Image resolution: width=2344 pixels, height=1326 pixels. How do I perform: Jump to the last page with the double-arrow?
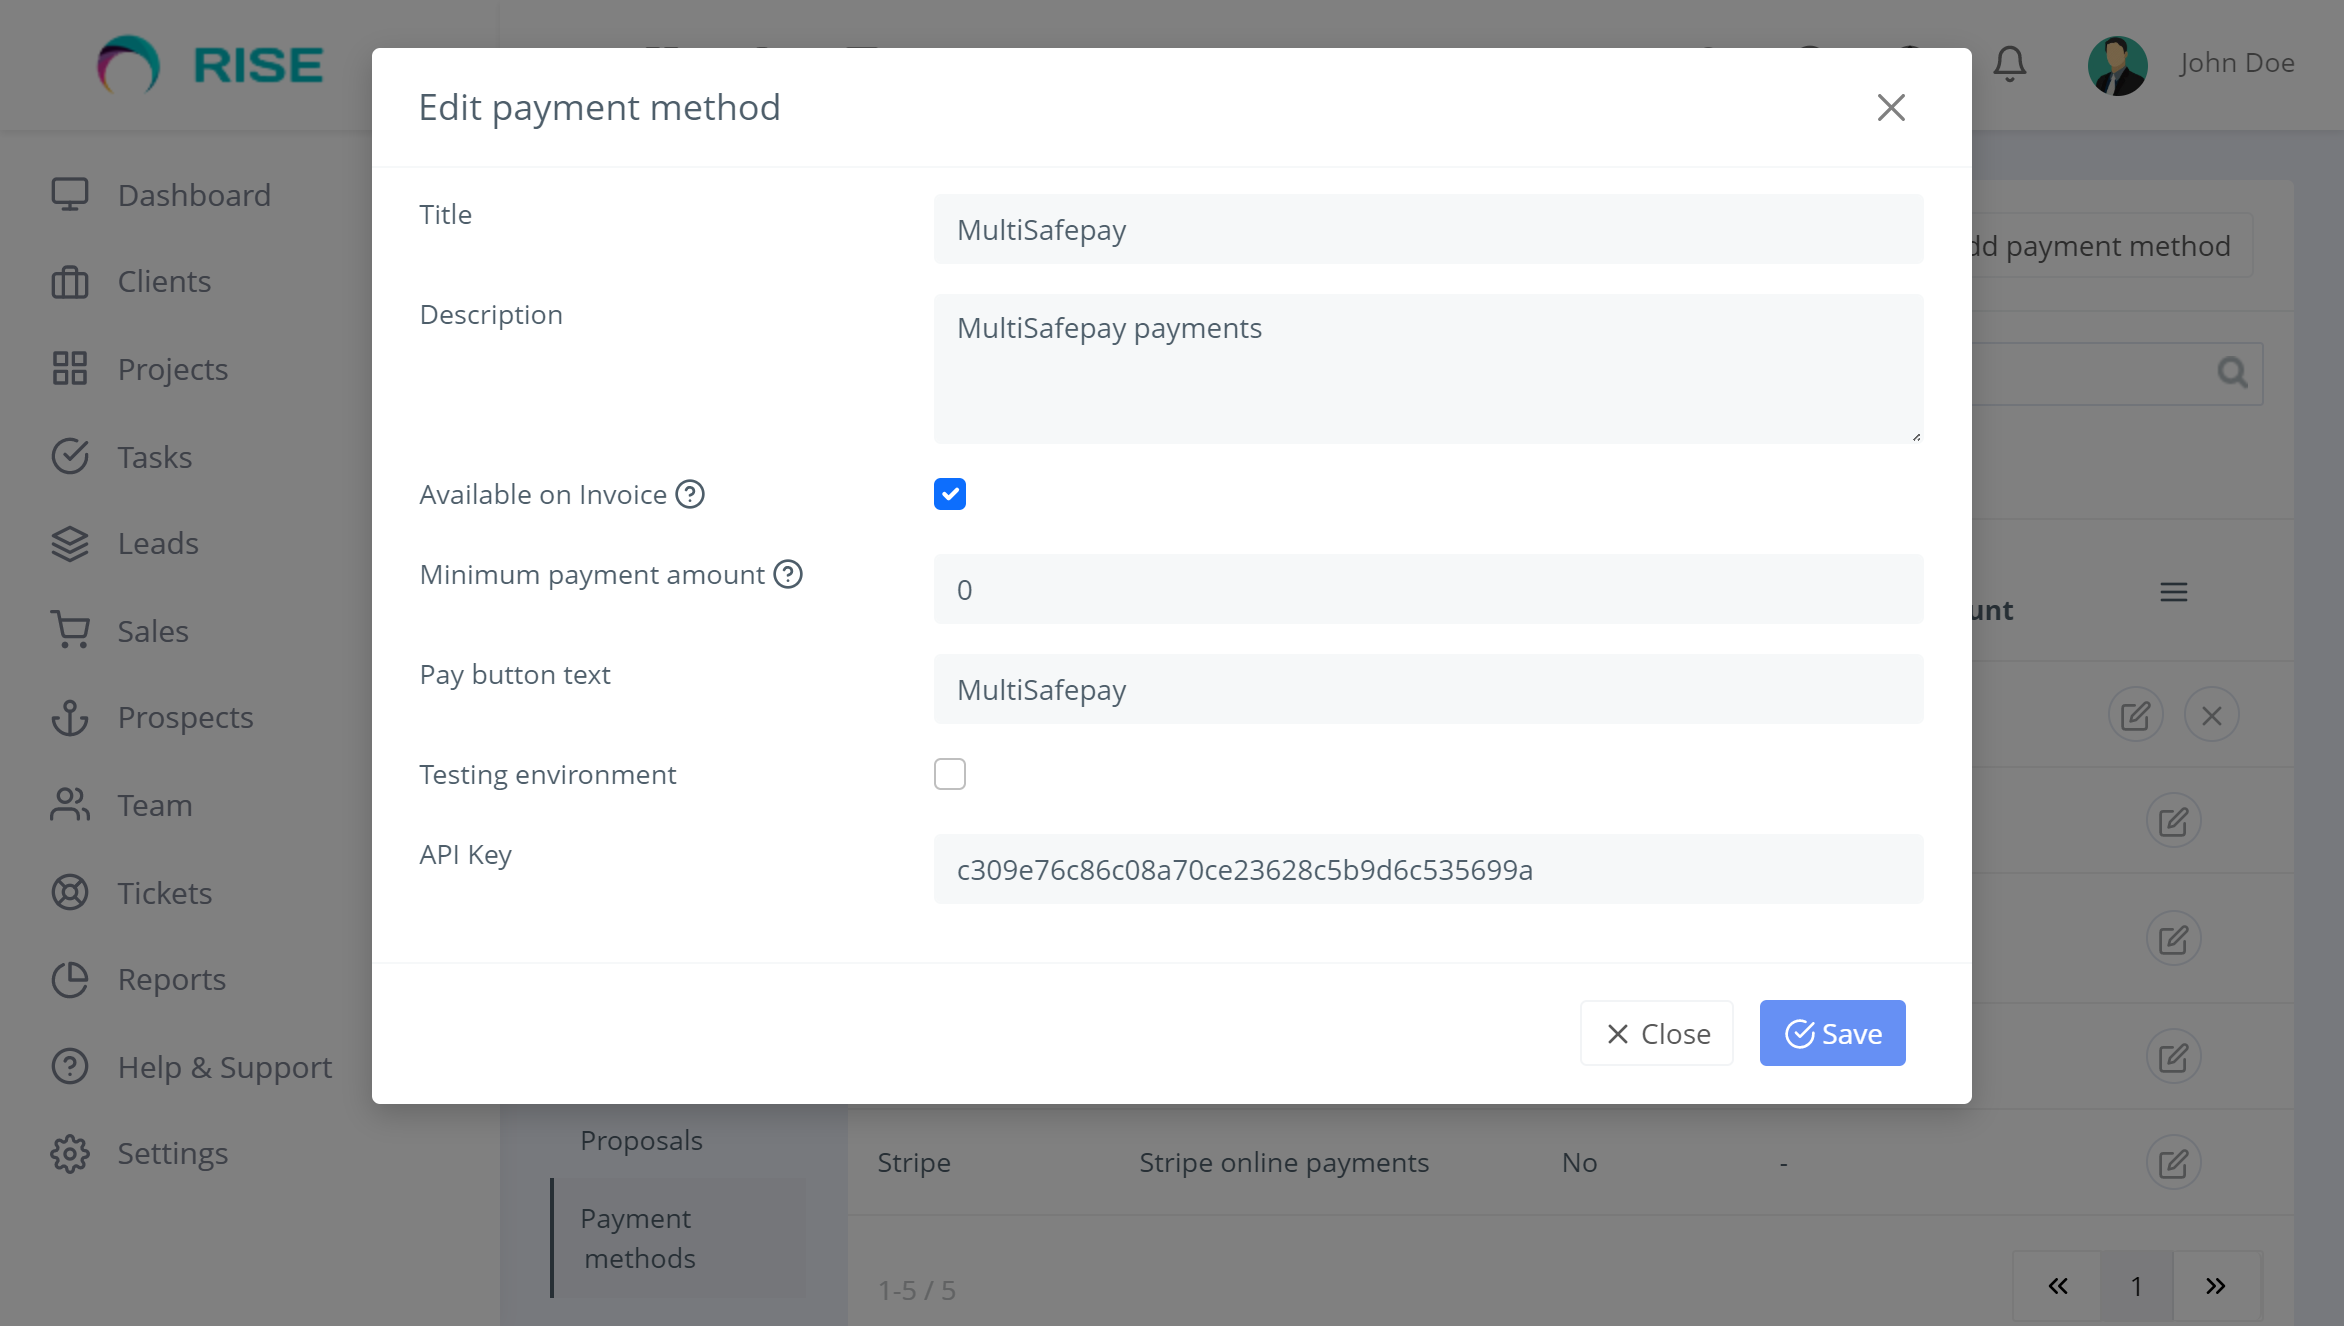pyautogui.click(x=2215, y=1286)
